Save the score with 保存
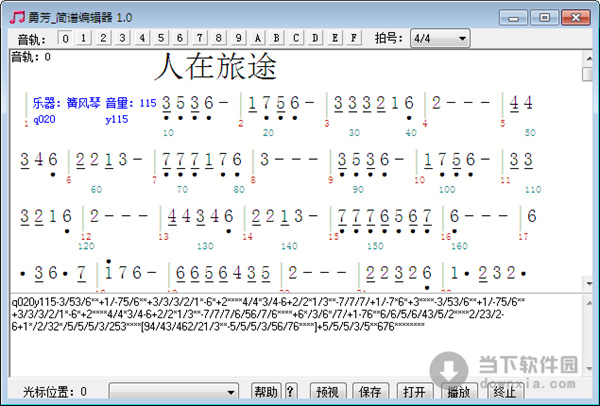 (x=369, y=391)
